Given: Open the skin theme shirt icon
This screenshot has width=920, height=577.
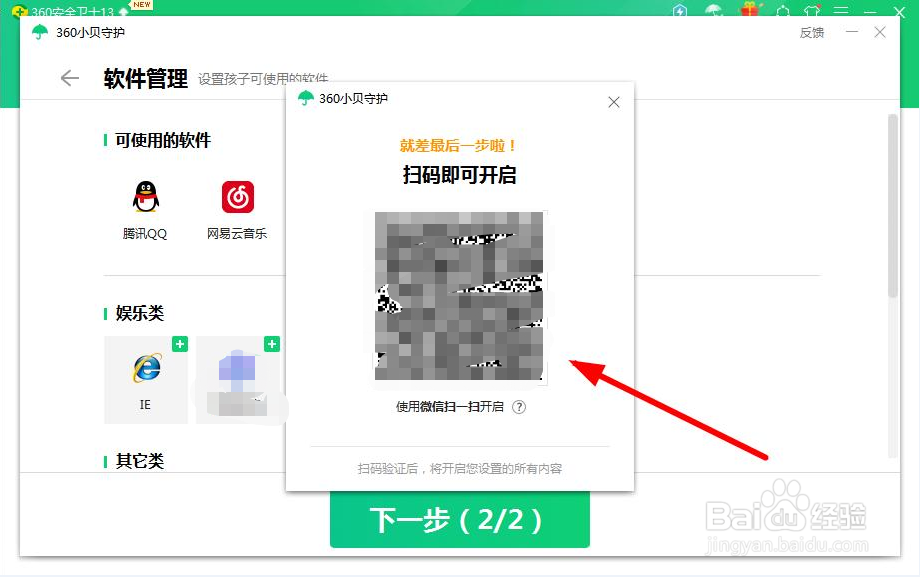Looking at the screenshot, I should click(810, 10).
